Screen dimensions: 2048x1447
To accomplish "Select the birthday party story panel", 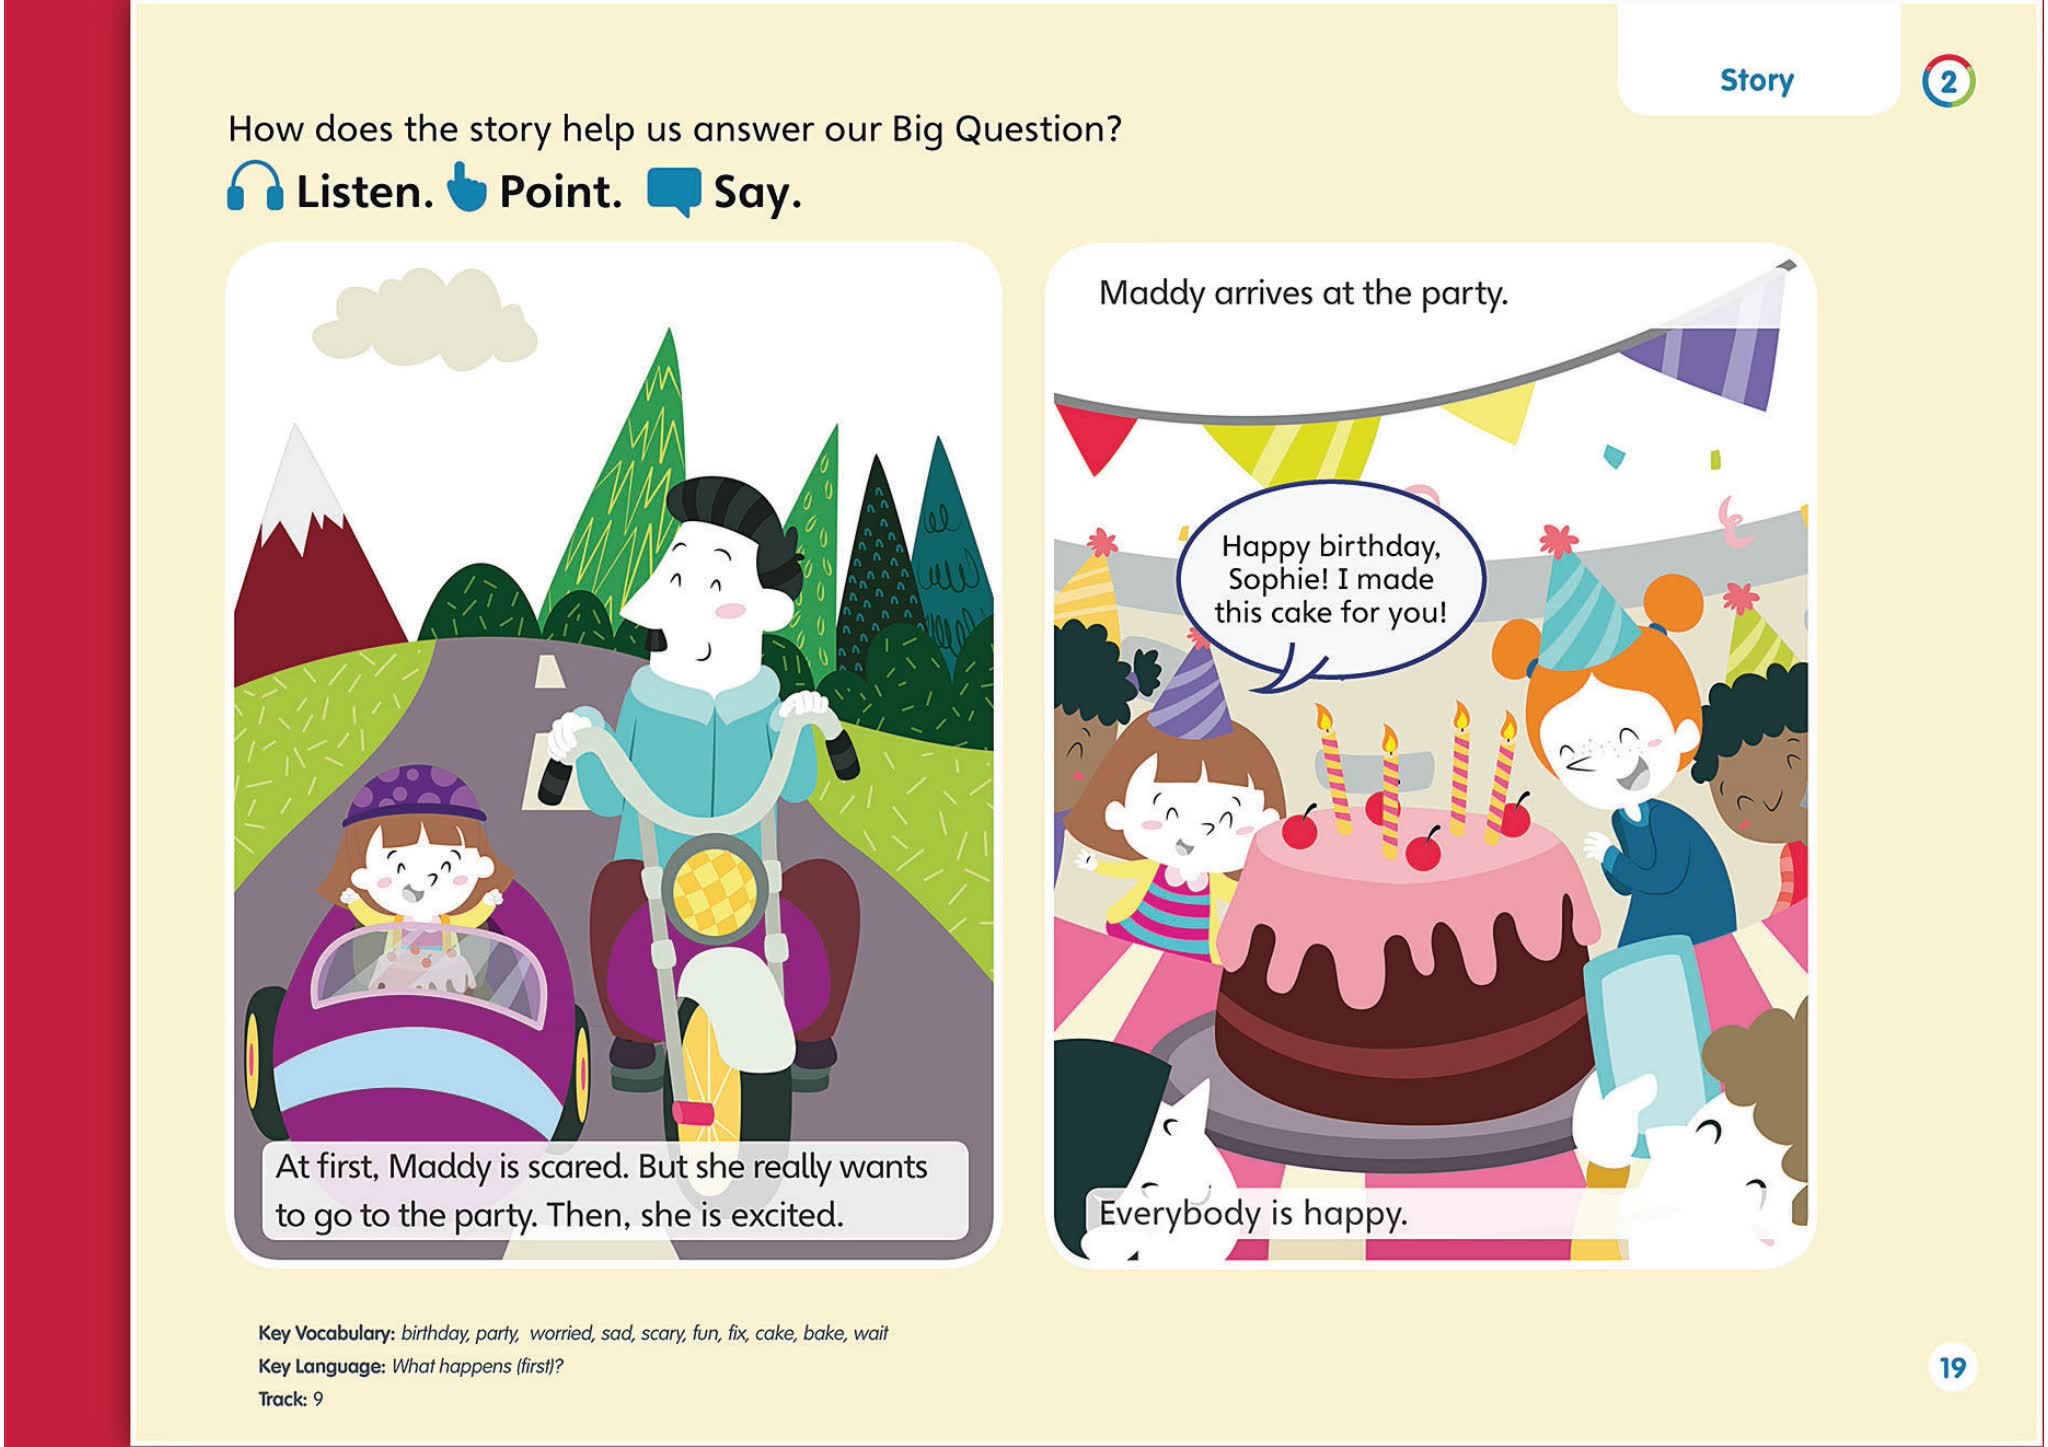I will click(x=1430, y=755).
